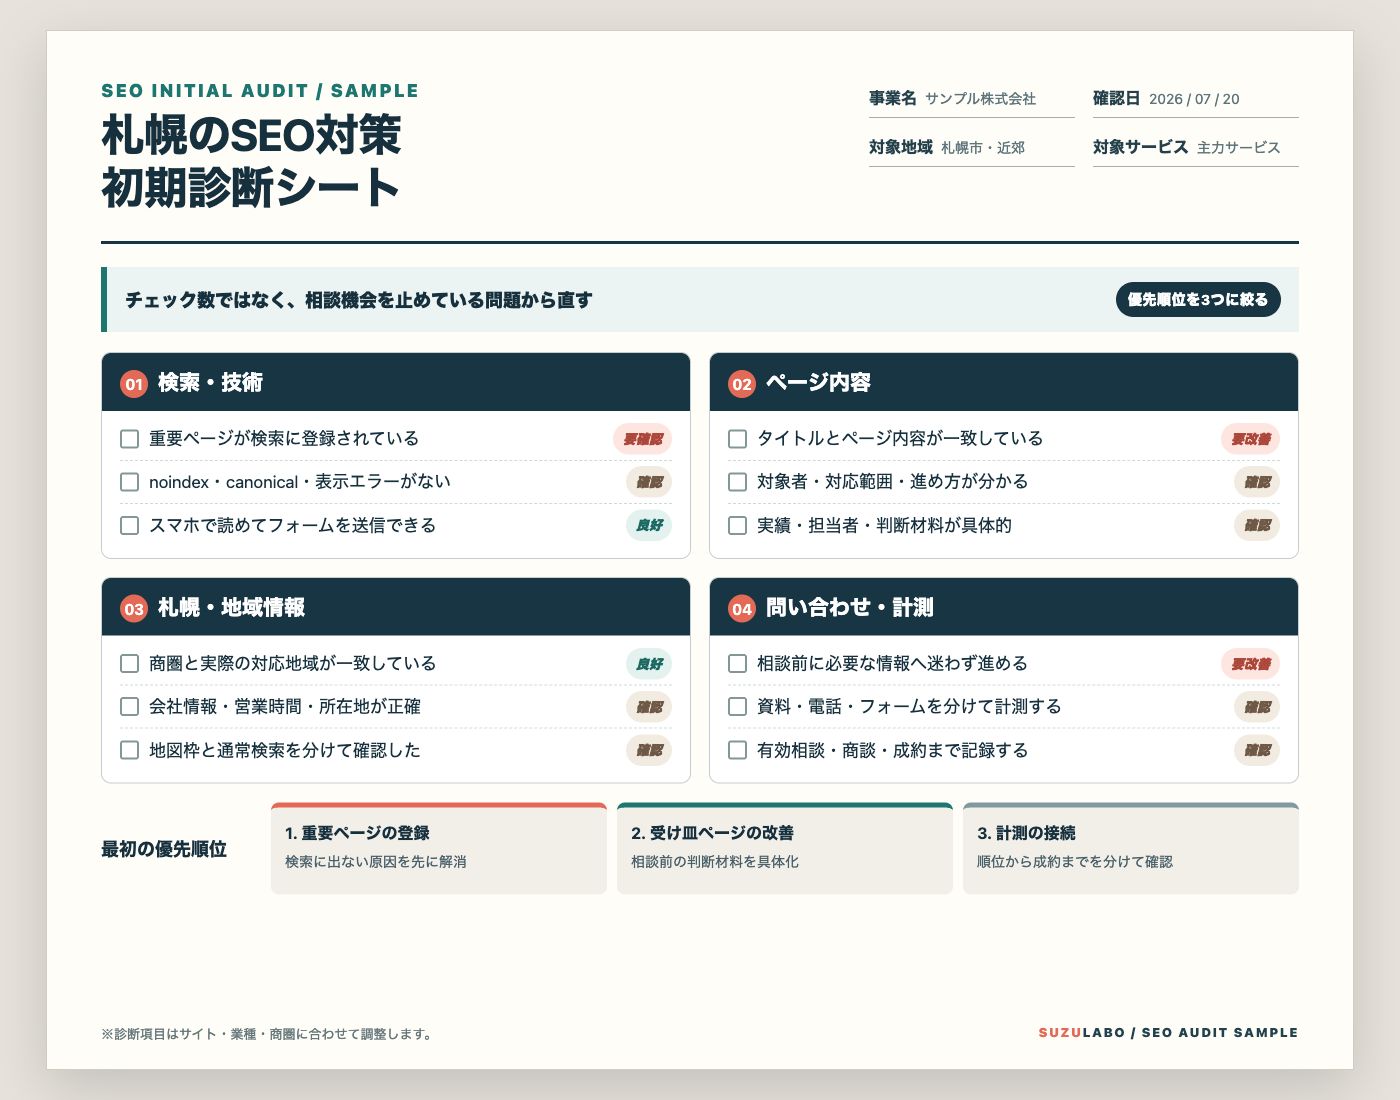Click the status tag on 有効相談・商談 row

pyautogui.click(x=1257, y=750)
